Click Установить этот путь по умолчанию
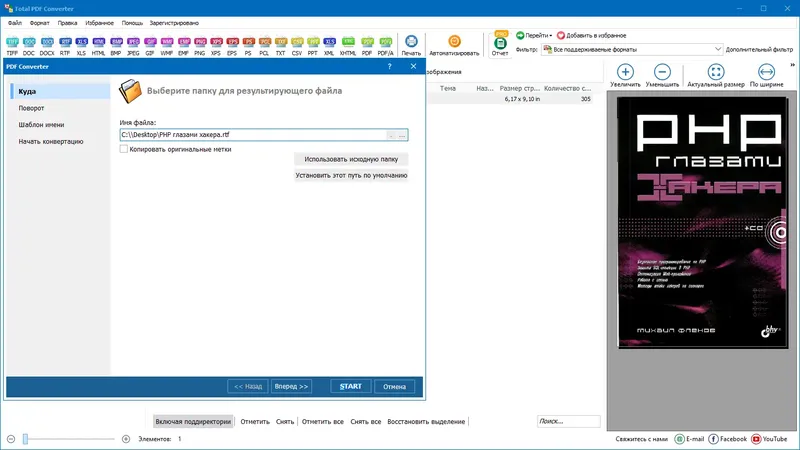Viewport: 800px width, 450px height. 351,175
